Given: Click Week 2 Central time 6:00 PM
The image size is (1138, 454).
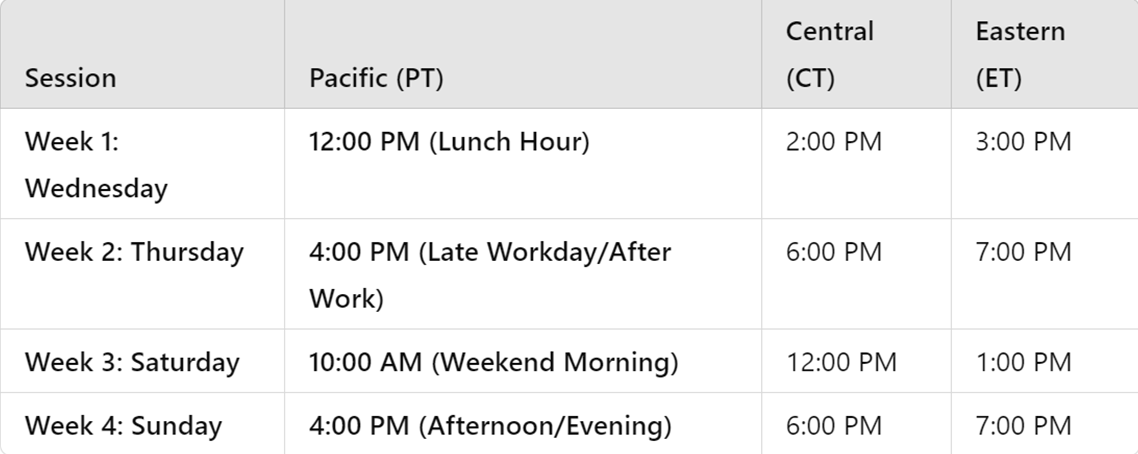Looking at the screenshot, I should pyautogui.click(x=834, y=252).
